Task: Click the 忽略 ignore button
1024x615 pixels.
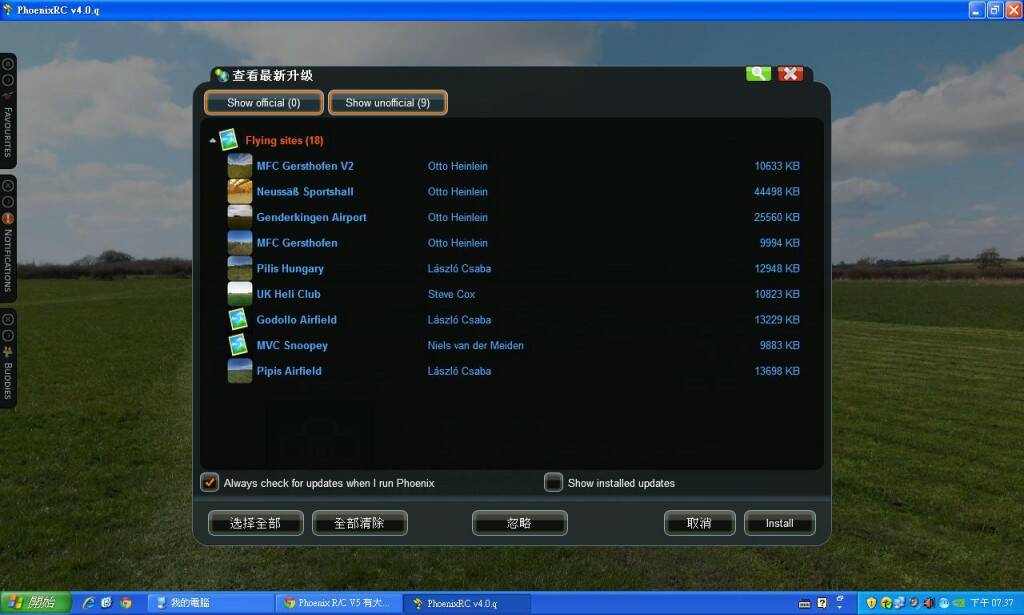Action: 520,523
